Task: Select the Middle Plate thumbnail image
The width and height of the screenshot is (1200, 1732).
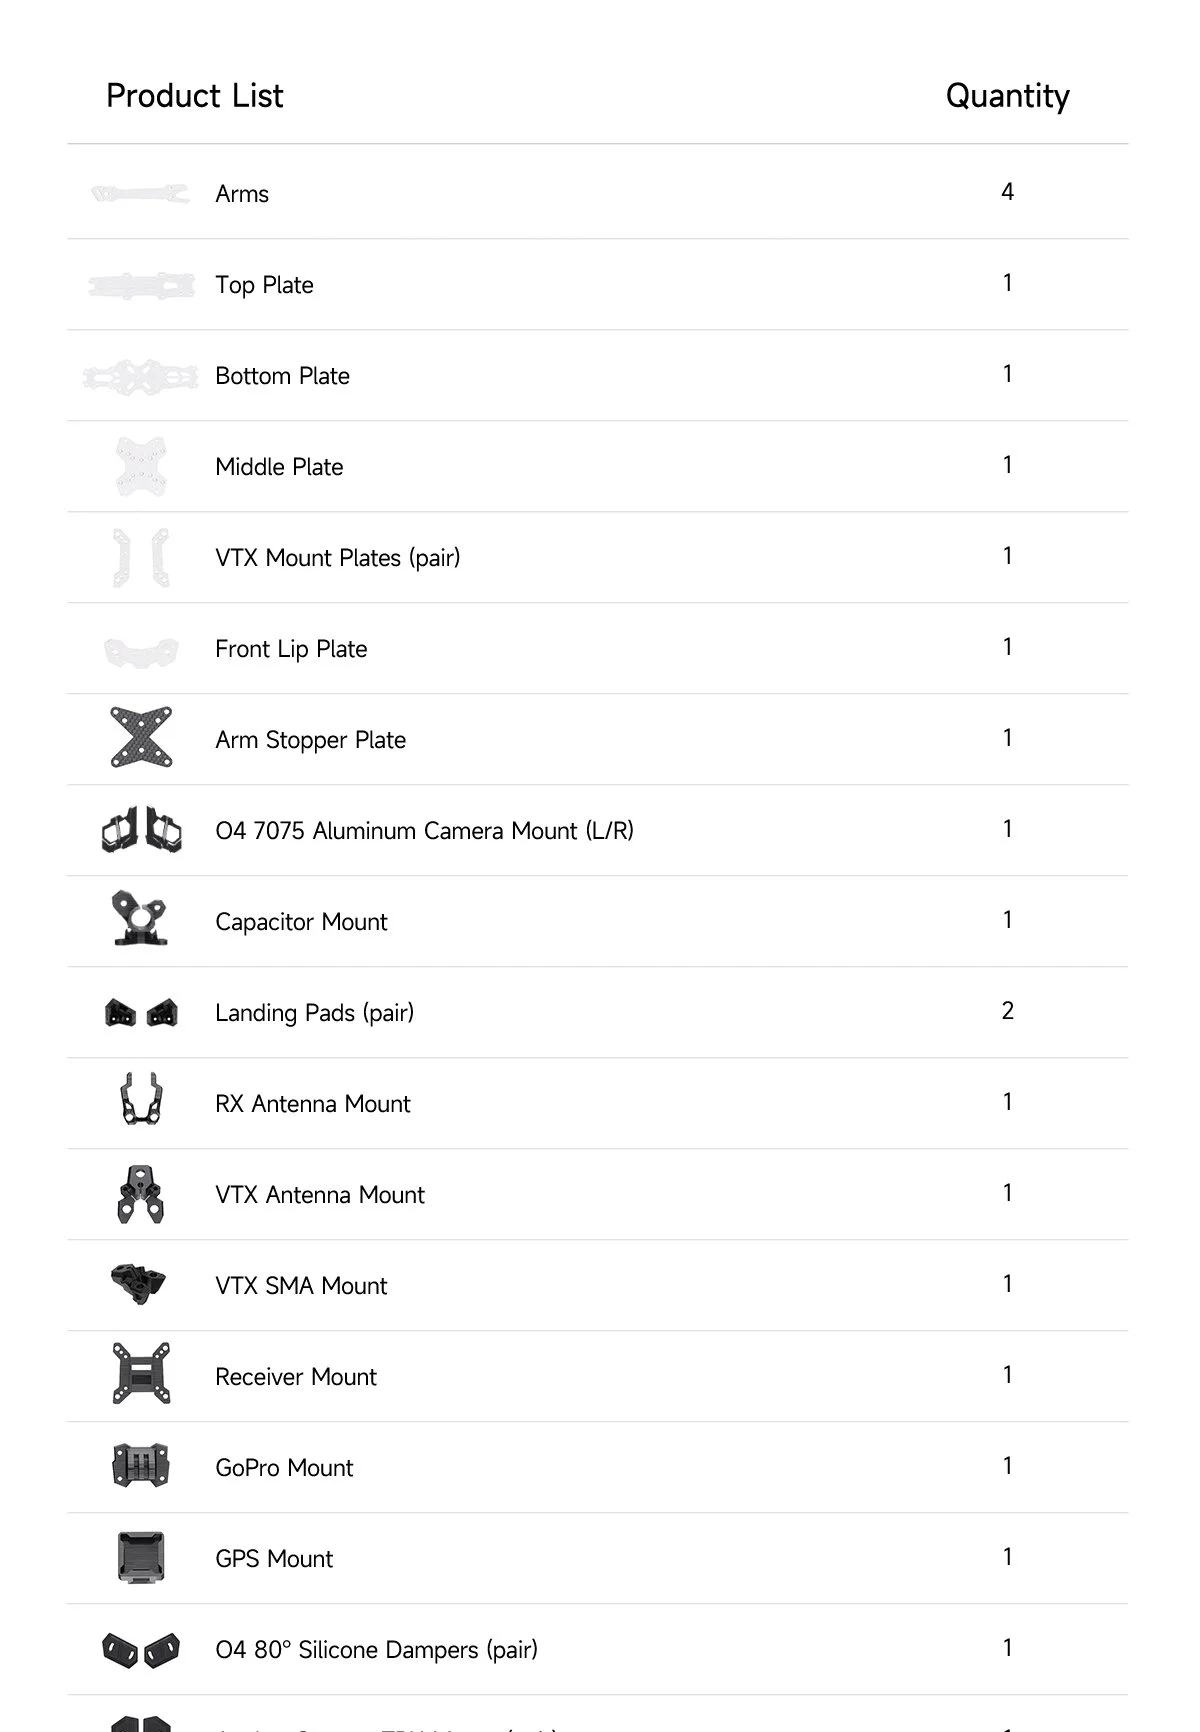Action: click(141, 466)
